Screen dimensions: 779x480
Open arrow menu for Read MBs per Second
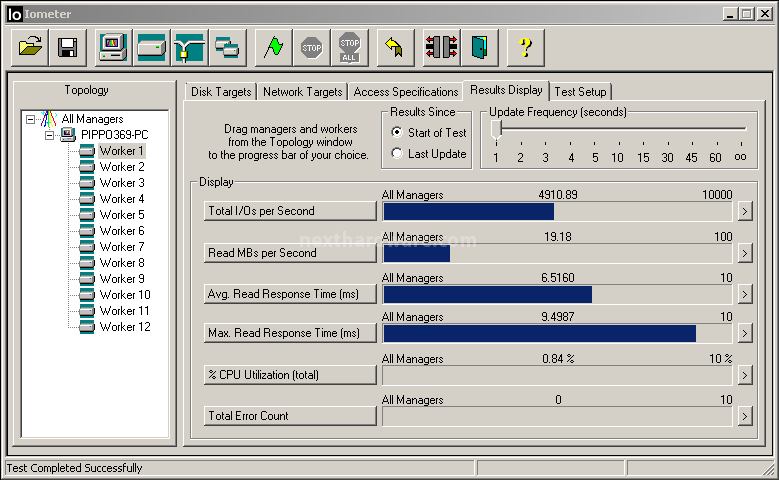pyautogui.click(x=744, y=253)
